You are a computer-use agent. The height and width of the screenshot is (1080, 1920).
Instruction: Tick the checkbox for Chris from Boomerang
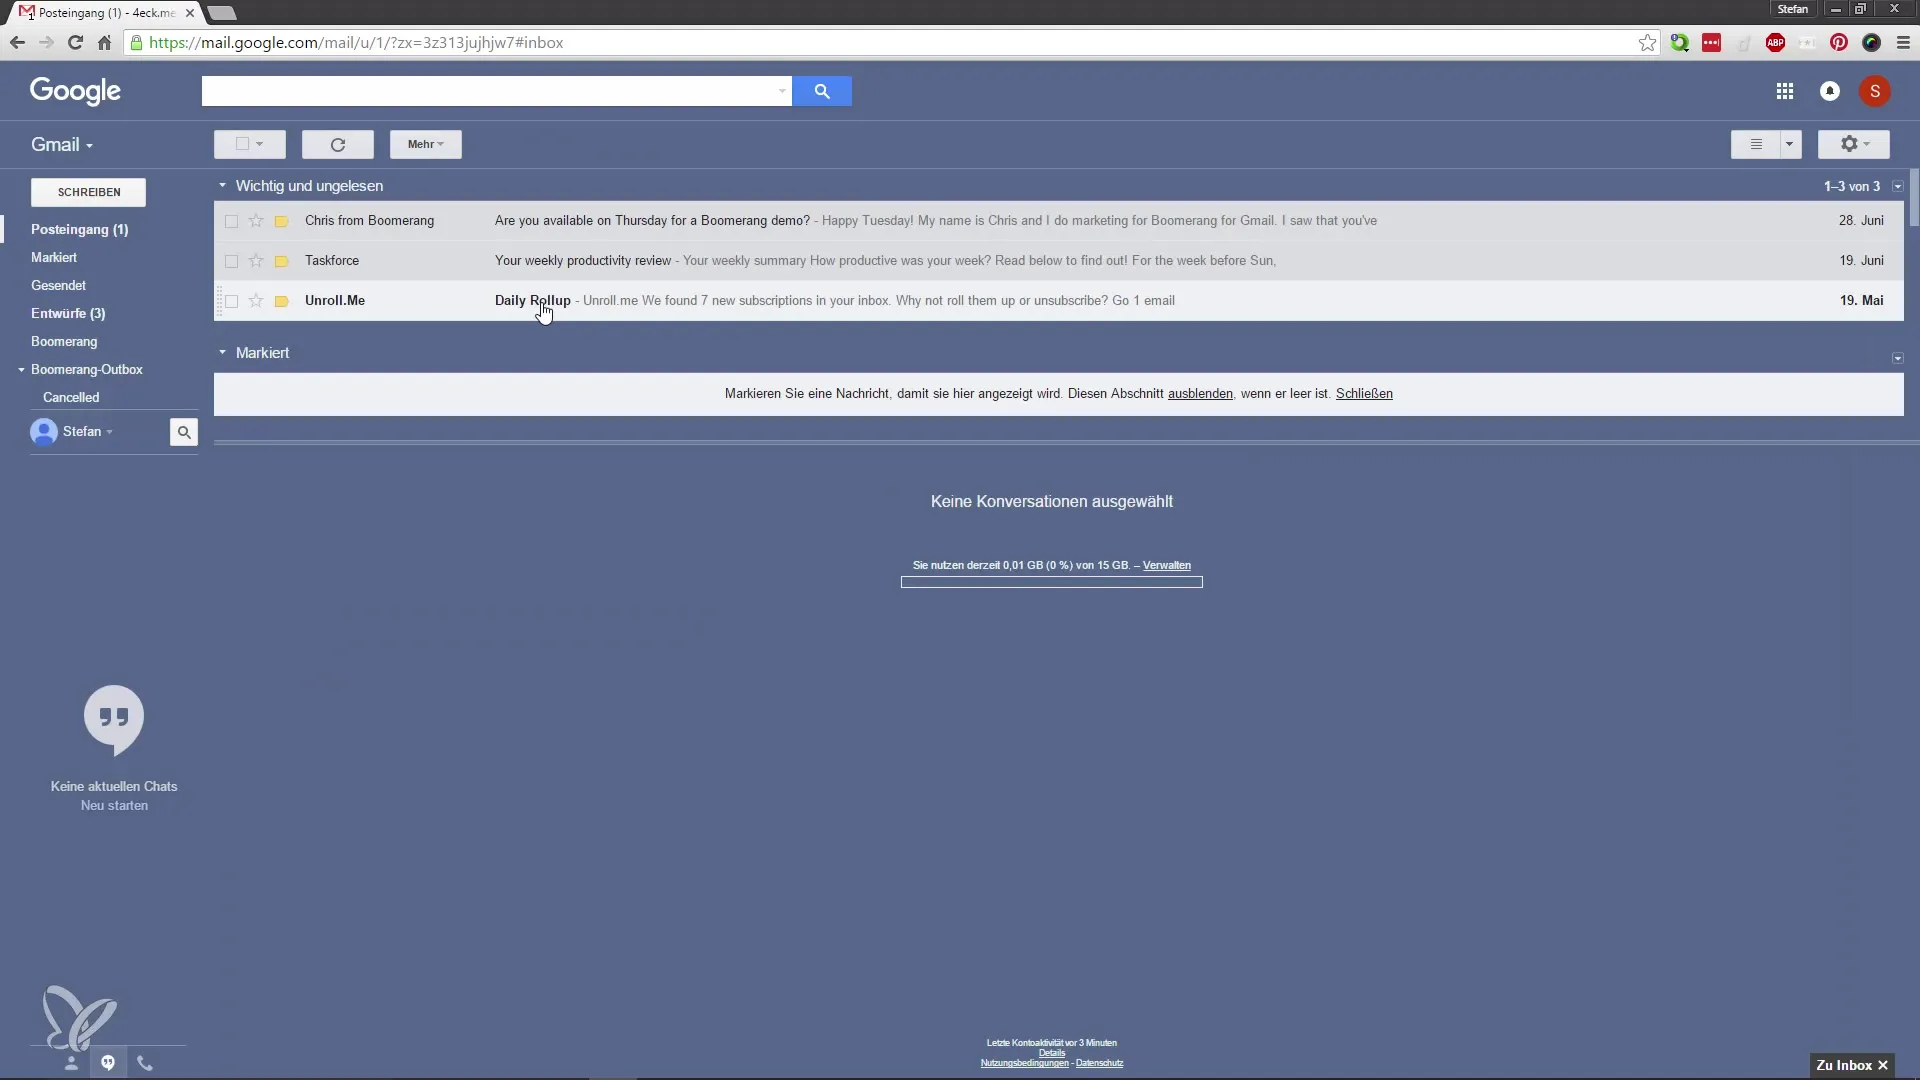(231, 221)
